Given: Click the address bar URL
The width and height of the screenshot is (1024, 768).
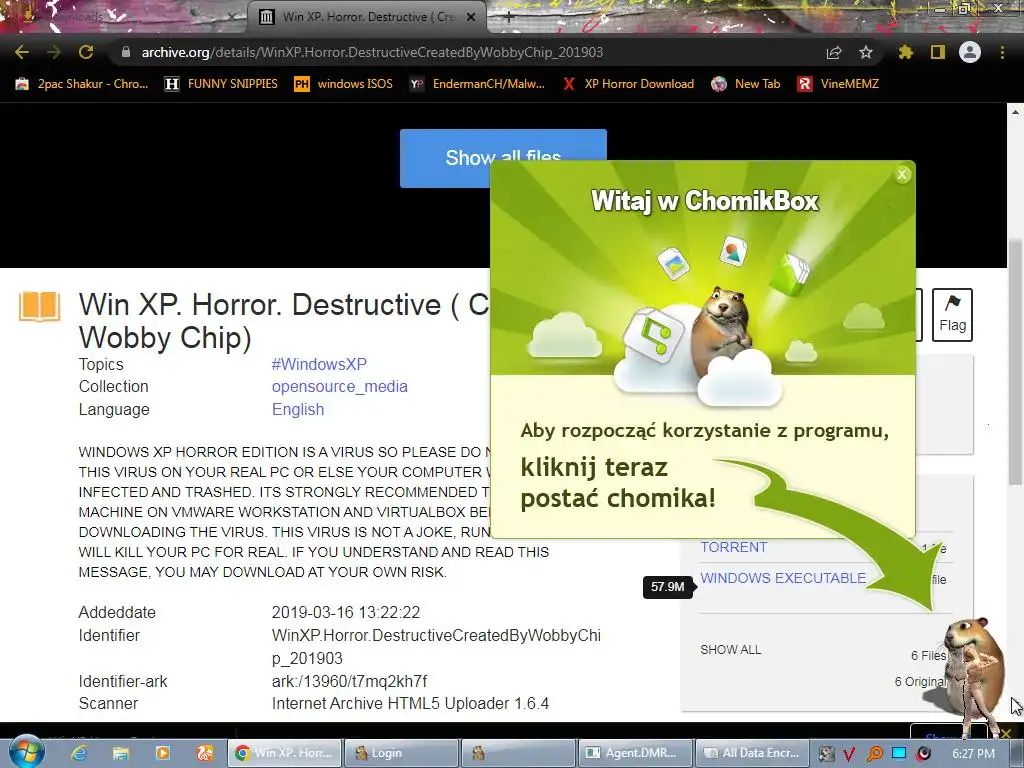Looking at the screenshot, I should point(372,52).
